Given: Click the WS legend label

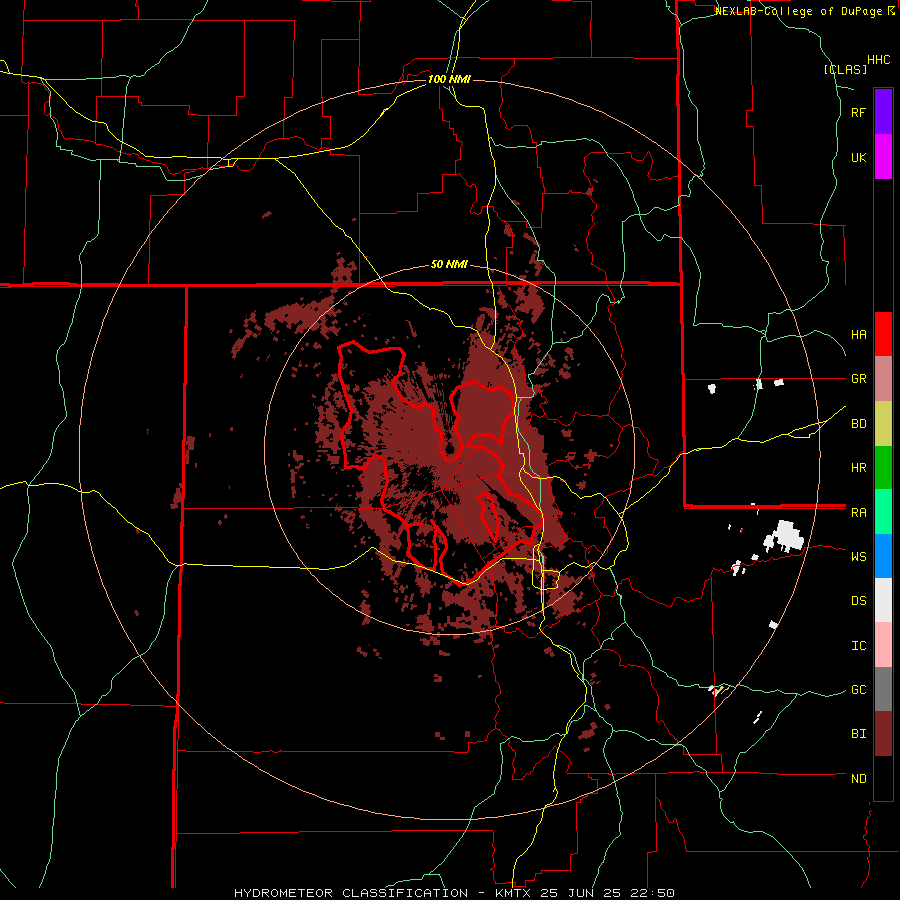Looking at the screenshot, I should pos(858,557).
